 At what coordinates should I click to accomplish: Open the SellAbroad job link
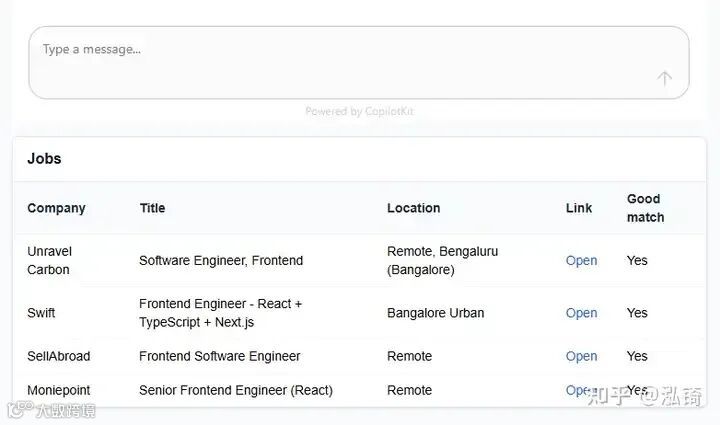[x=581, y=356]
